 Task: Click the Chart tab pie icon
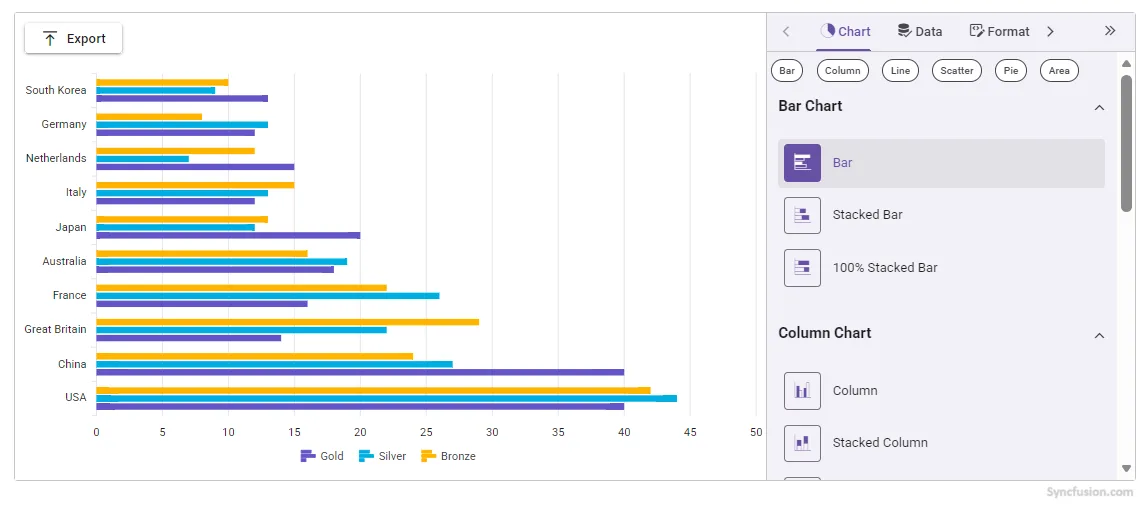(x=827, y=31)
